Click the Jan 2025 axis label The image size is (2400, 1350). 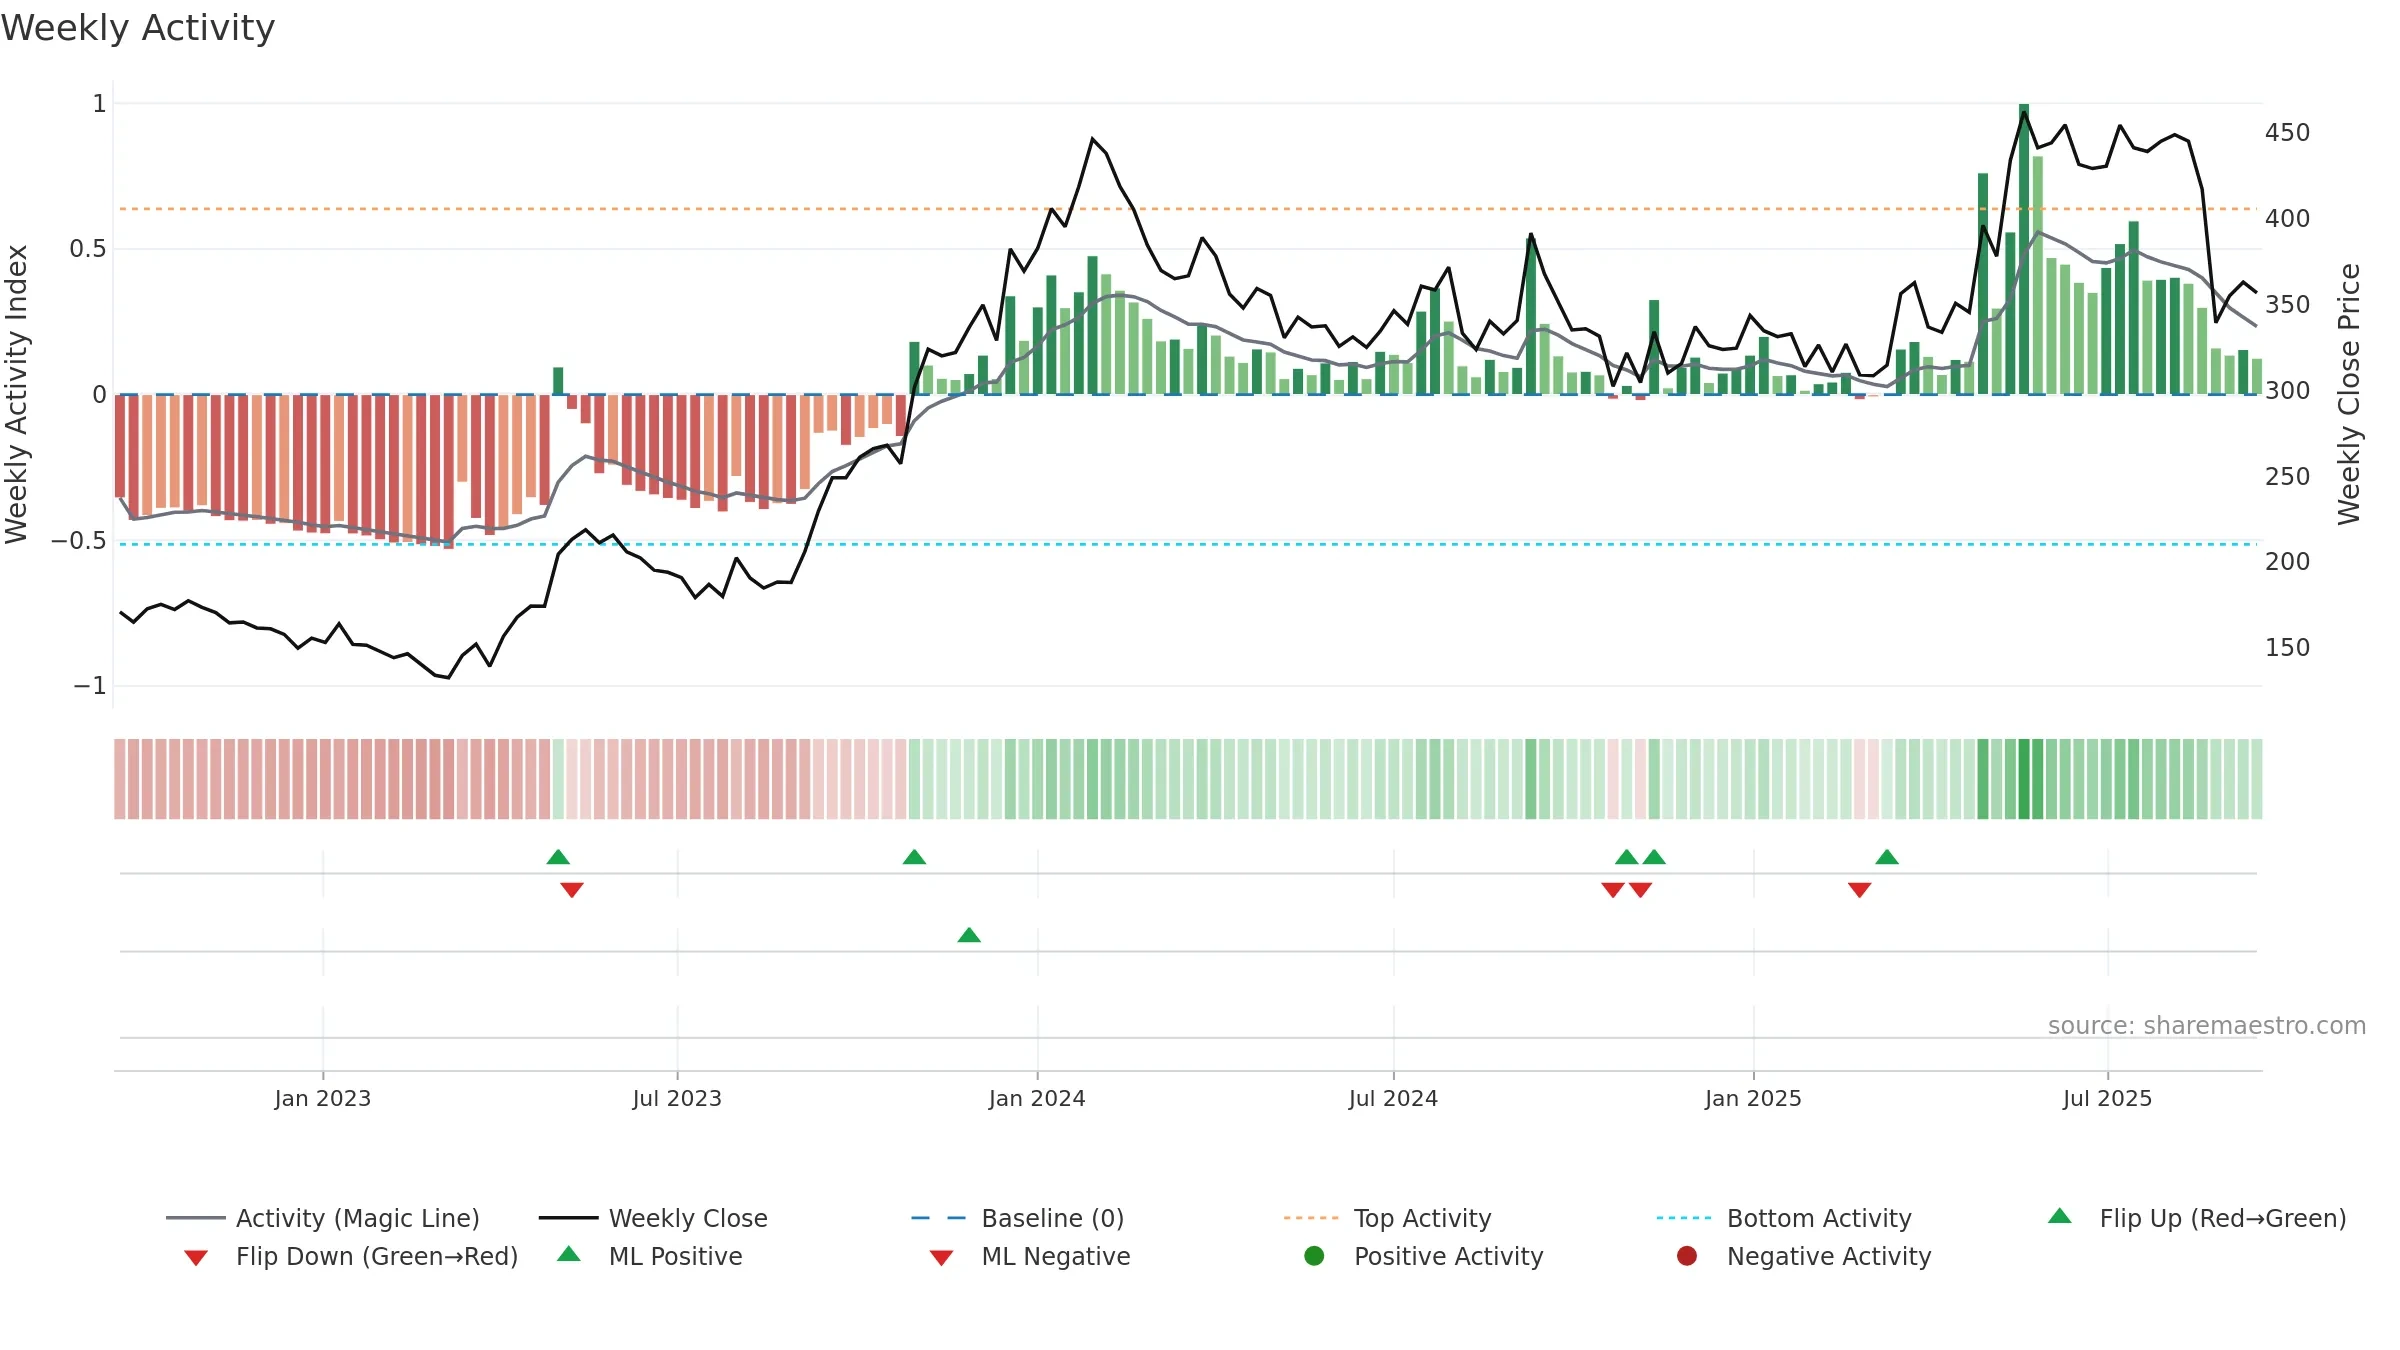tap(1753, 1098)
